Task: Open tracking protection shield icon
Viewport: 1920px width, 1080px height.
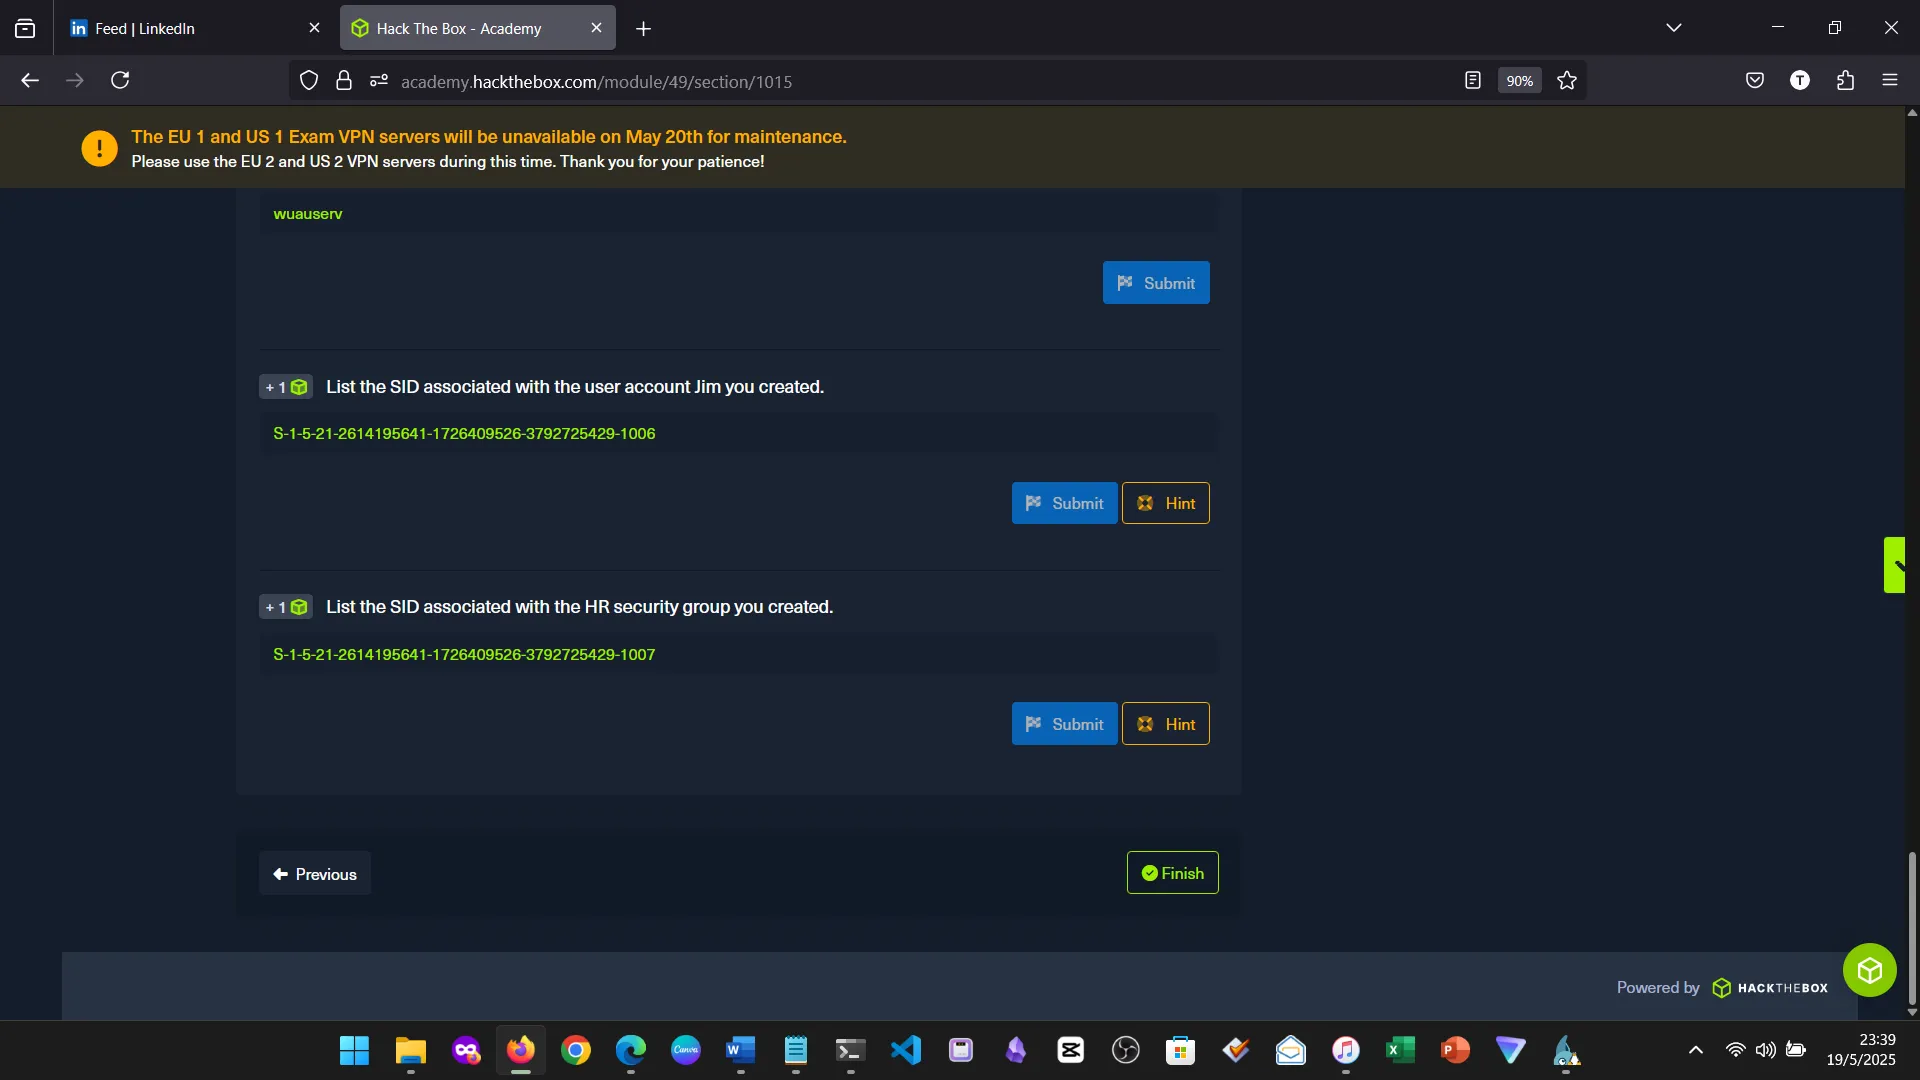Action: pyautogui.click(x=309, y=81)
